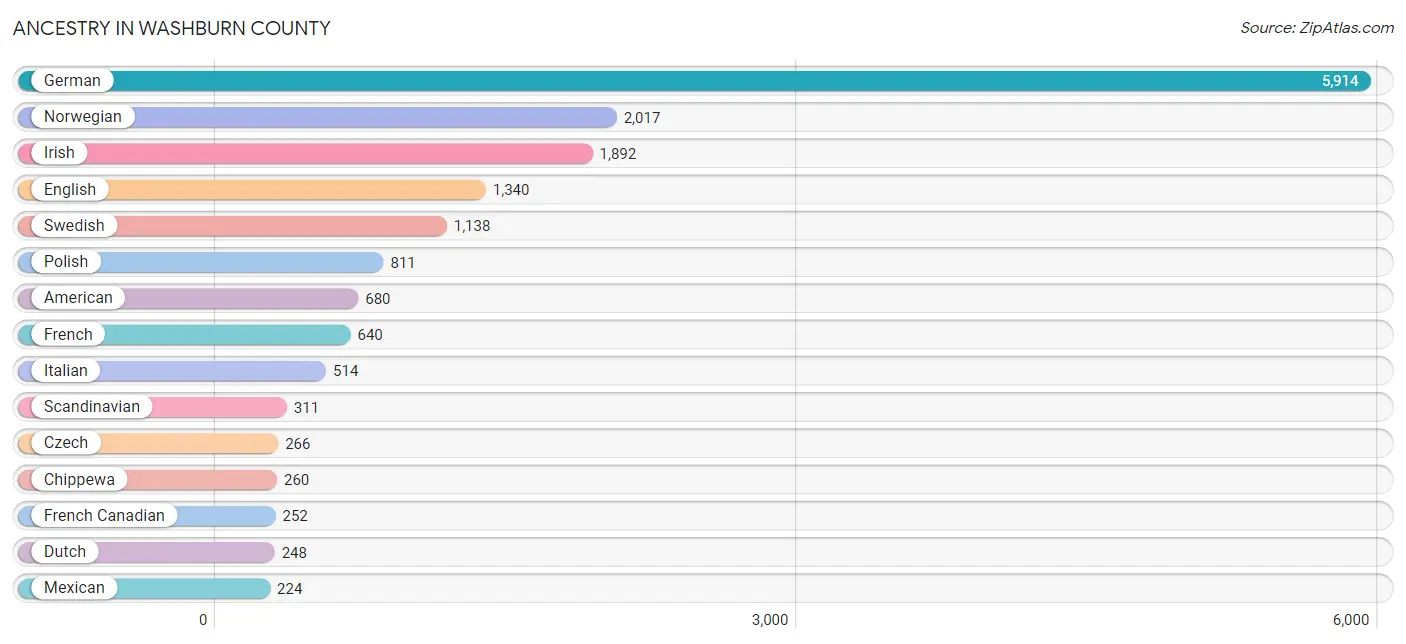Click the chart title Ancestry in Washburn County
The height and width of the screenshot is (644, 1406).
(172, 28)
